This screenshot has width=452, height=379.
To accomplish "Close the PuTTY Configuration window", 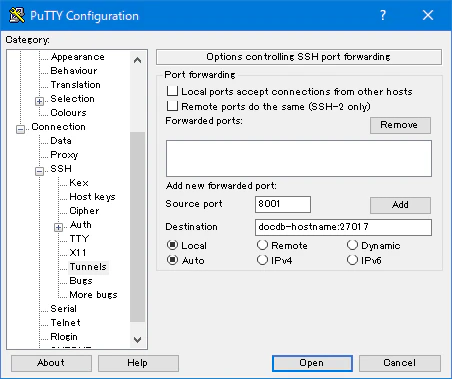I will [x=428, y=15].
